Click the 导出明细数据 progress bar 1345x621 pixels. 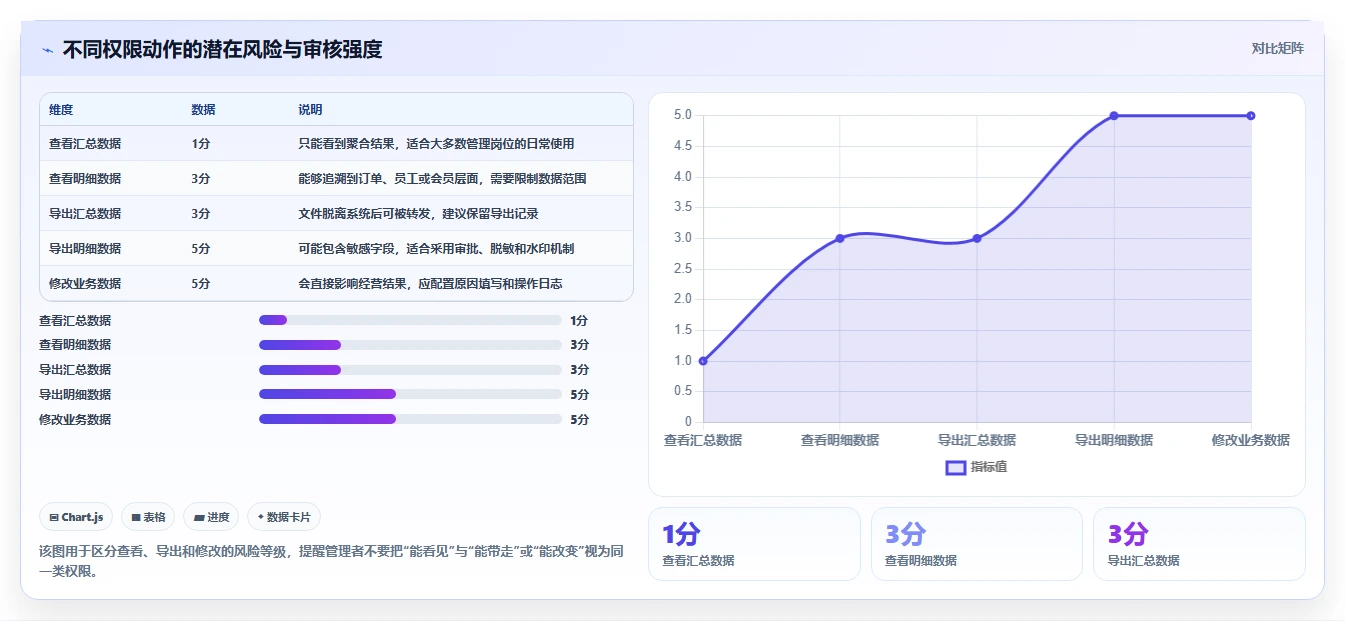click(x=410, y=394)
